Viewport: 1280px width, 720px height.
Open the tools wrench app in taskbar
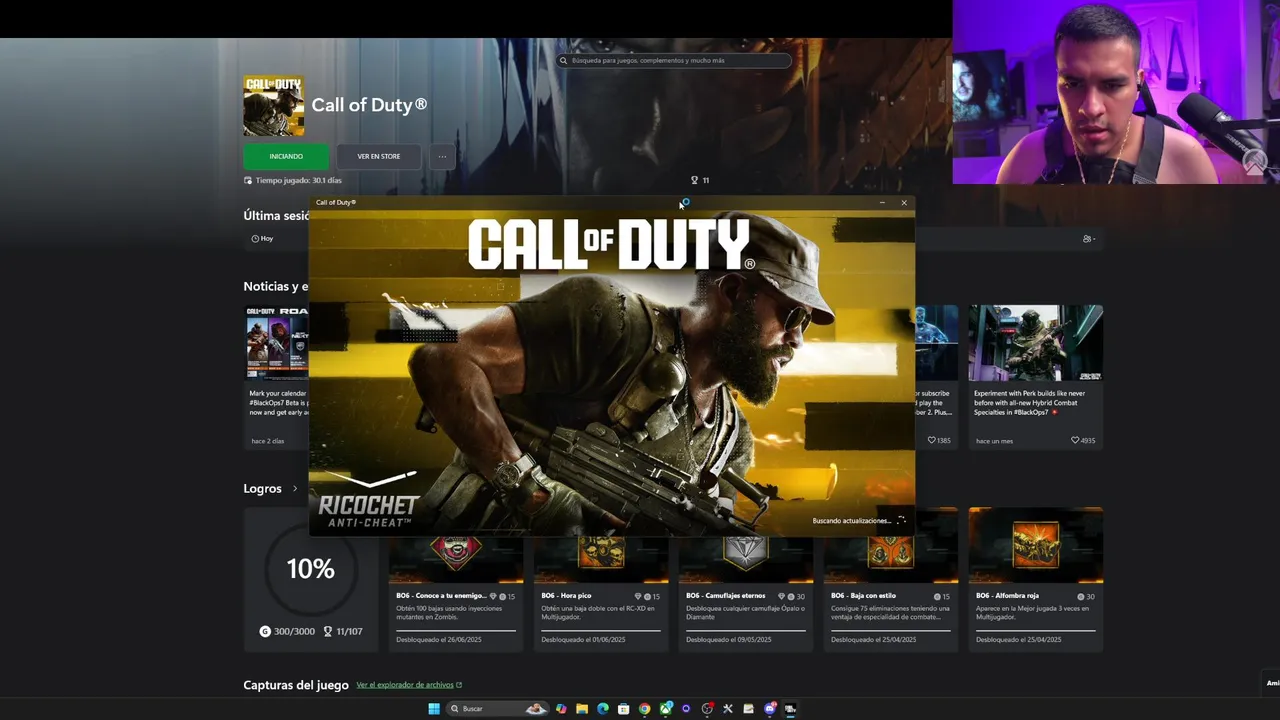[728, 709]
